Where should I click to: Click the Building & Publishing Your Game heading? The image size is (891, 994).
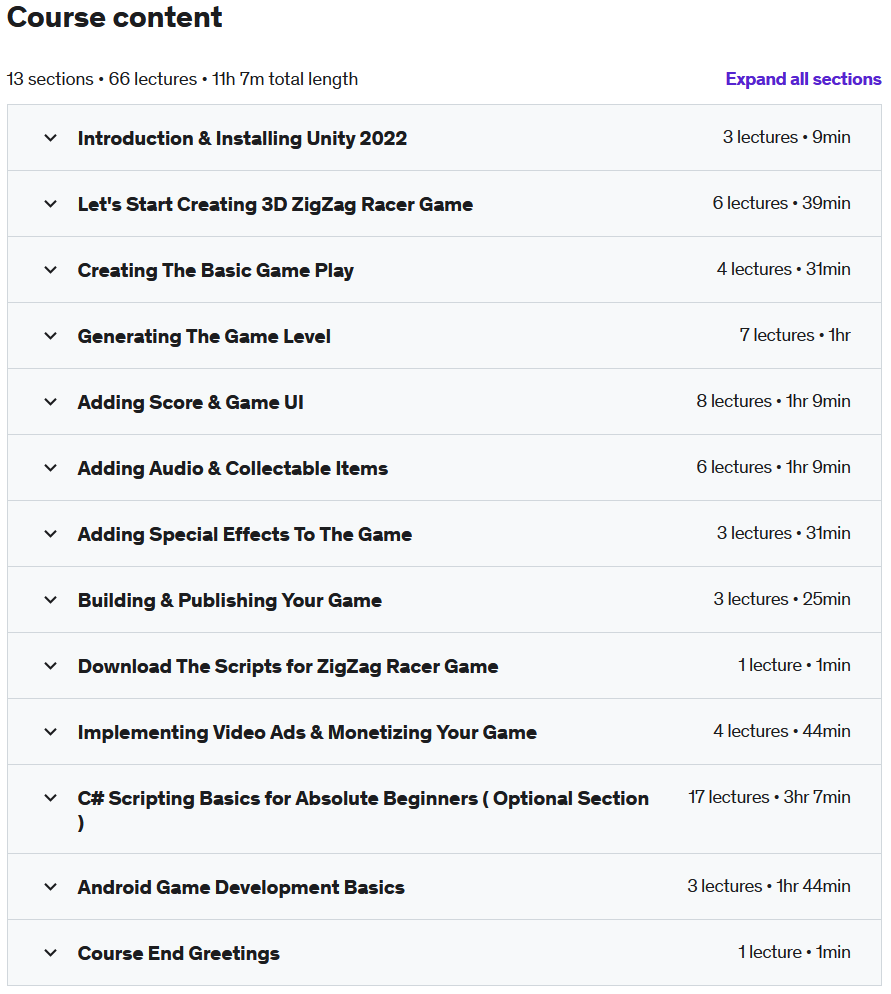coord(229,600)
